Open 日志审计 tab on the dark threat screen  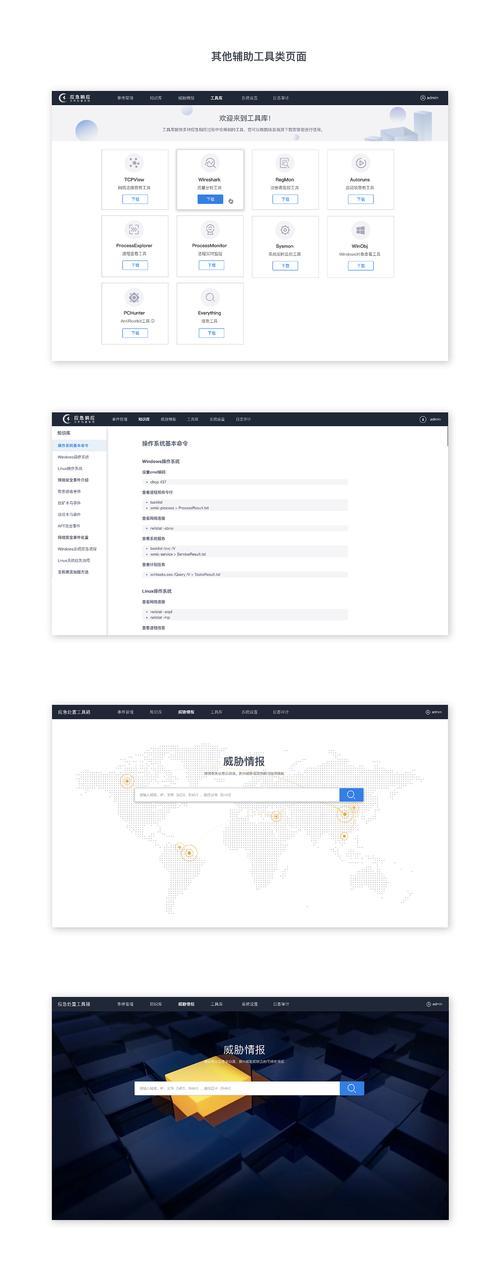tap(280, 1003)
